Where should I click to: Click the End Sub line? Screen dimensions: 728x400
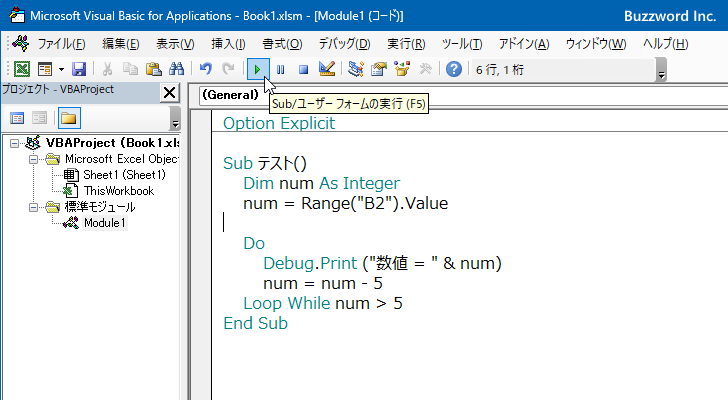pyautogui.click(x=255, y=323)
